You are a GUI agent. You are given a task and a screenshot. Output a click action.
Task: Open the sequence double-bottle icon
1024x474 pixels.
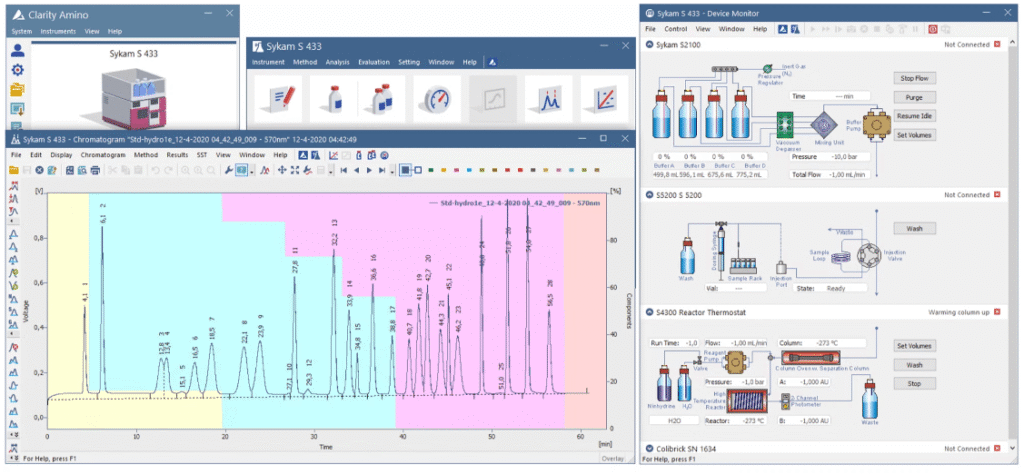[381, 99]
